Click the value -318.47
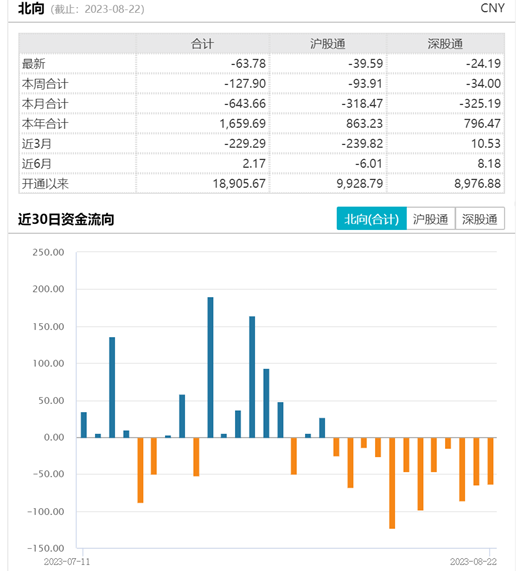519x571 pixels. (x=362, y=104)
